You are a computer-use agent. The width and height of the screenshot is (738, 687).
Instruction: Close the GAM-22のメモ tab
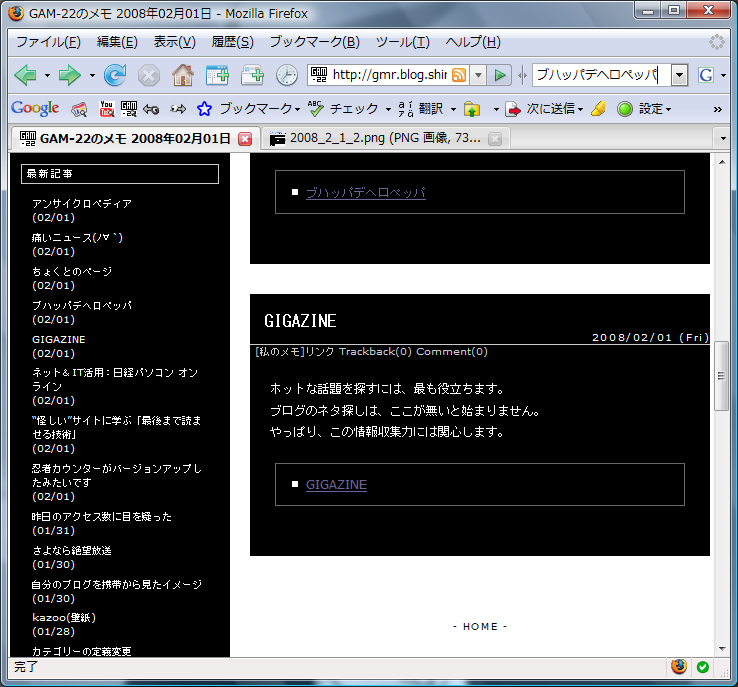pos(245,139)
